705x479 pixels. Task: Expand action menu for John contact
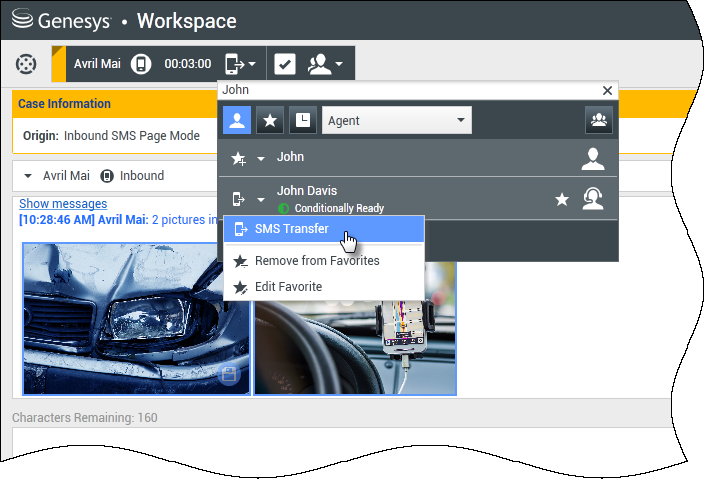pyautogui.click(x=261, y=158)
